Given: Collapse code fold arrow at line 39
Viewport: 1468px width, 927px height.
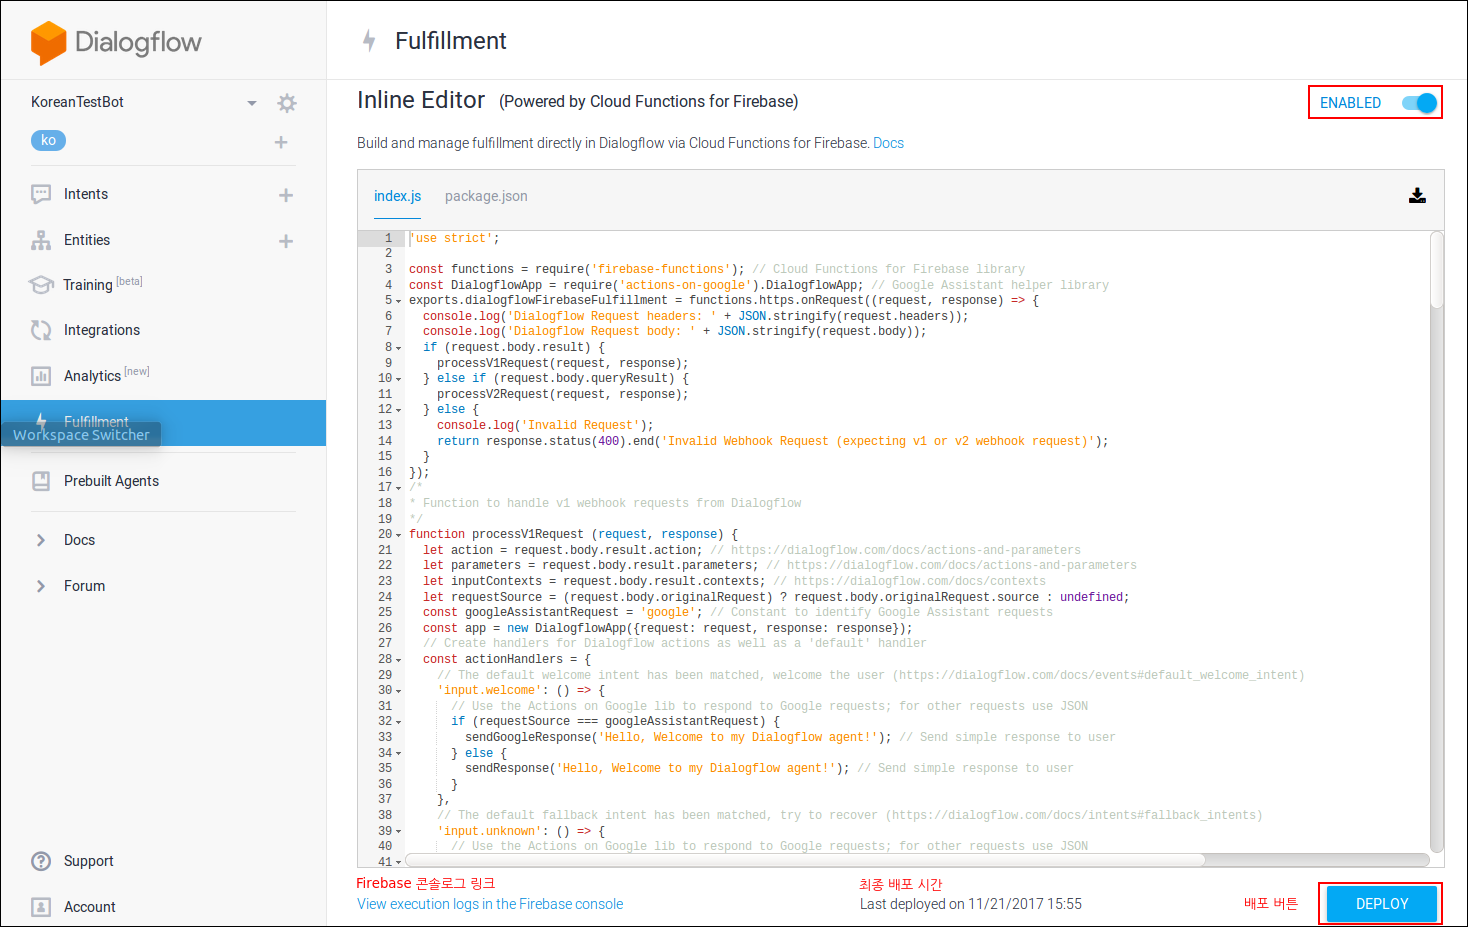Looking at the screenshot, I should pyautogui.click(x=399, y=832).
